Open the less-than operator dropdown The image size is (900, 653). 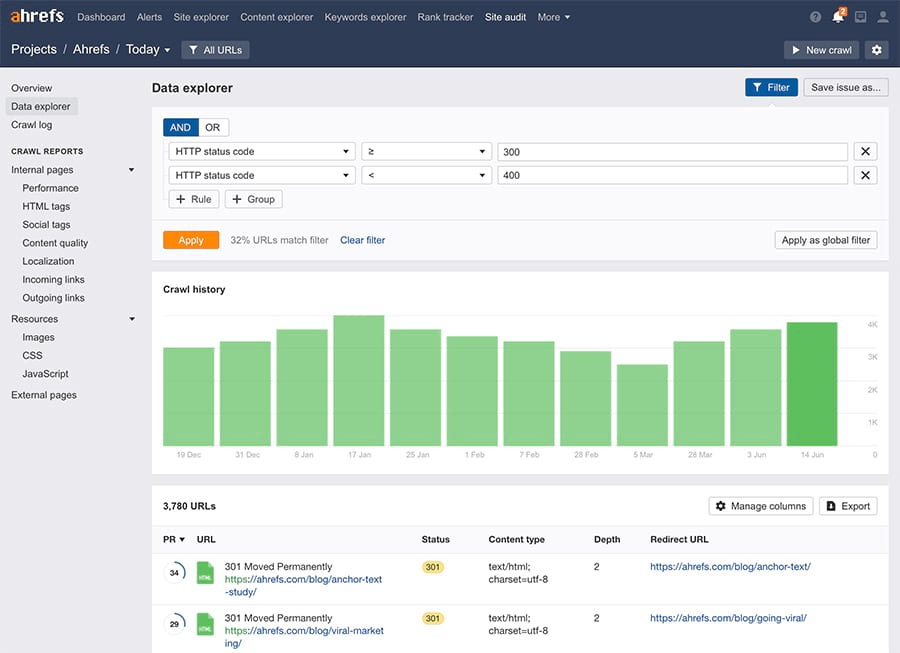426,175
